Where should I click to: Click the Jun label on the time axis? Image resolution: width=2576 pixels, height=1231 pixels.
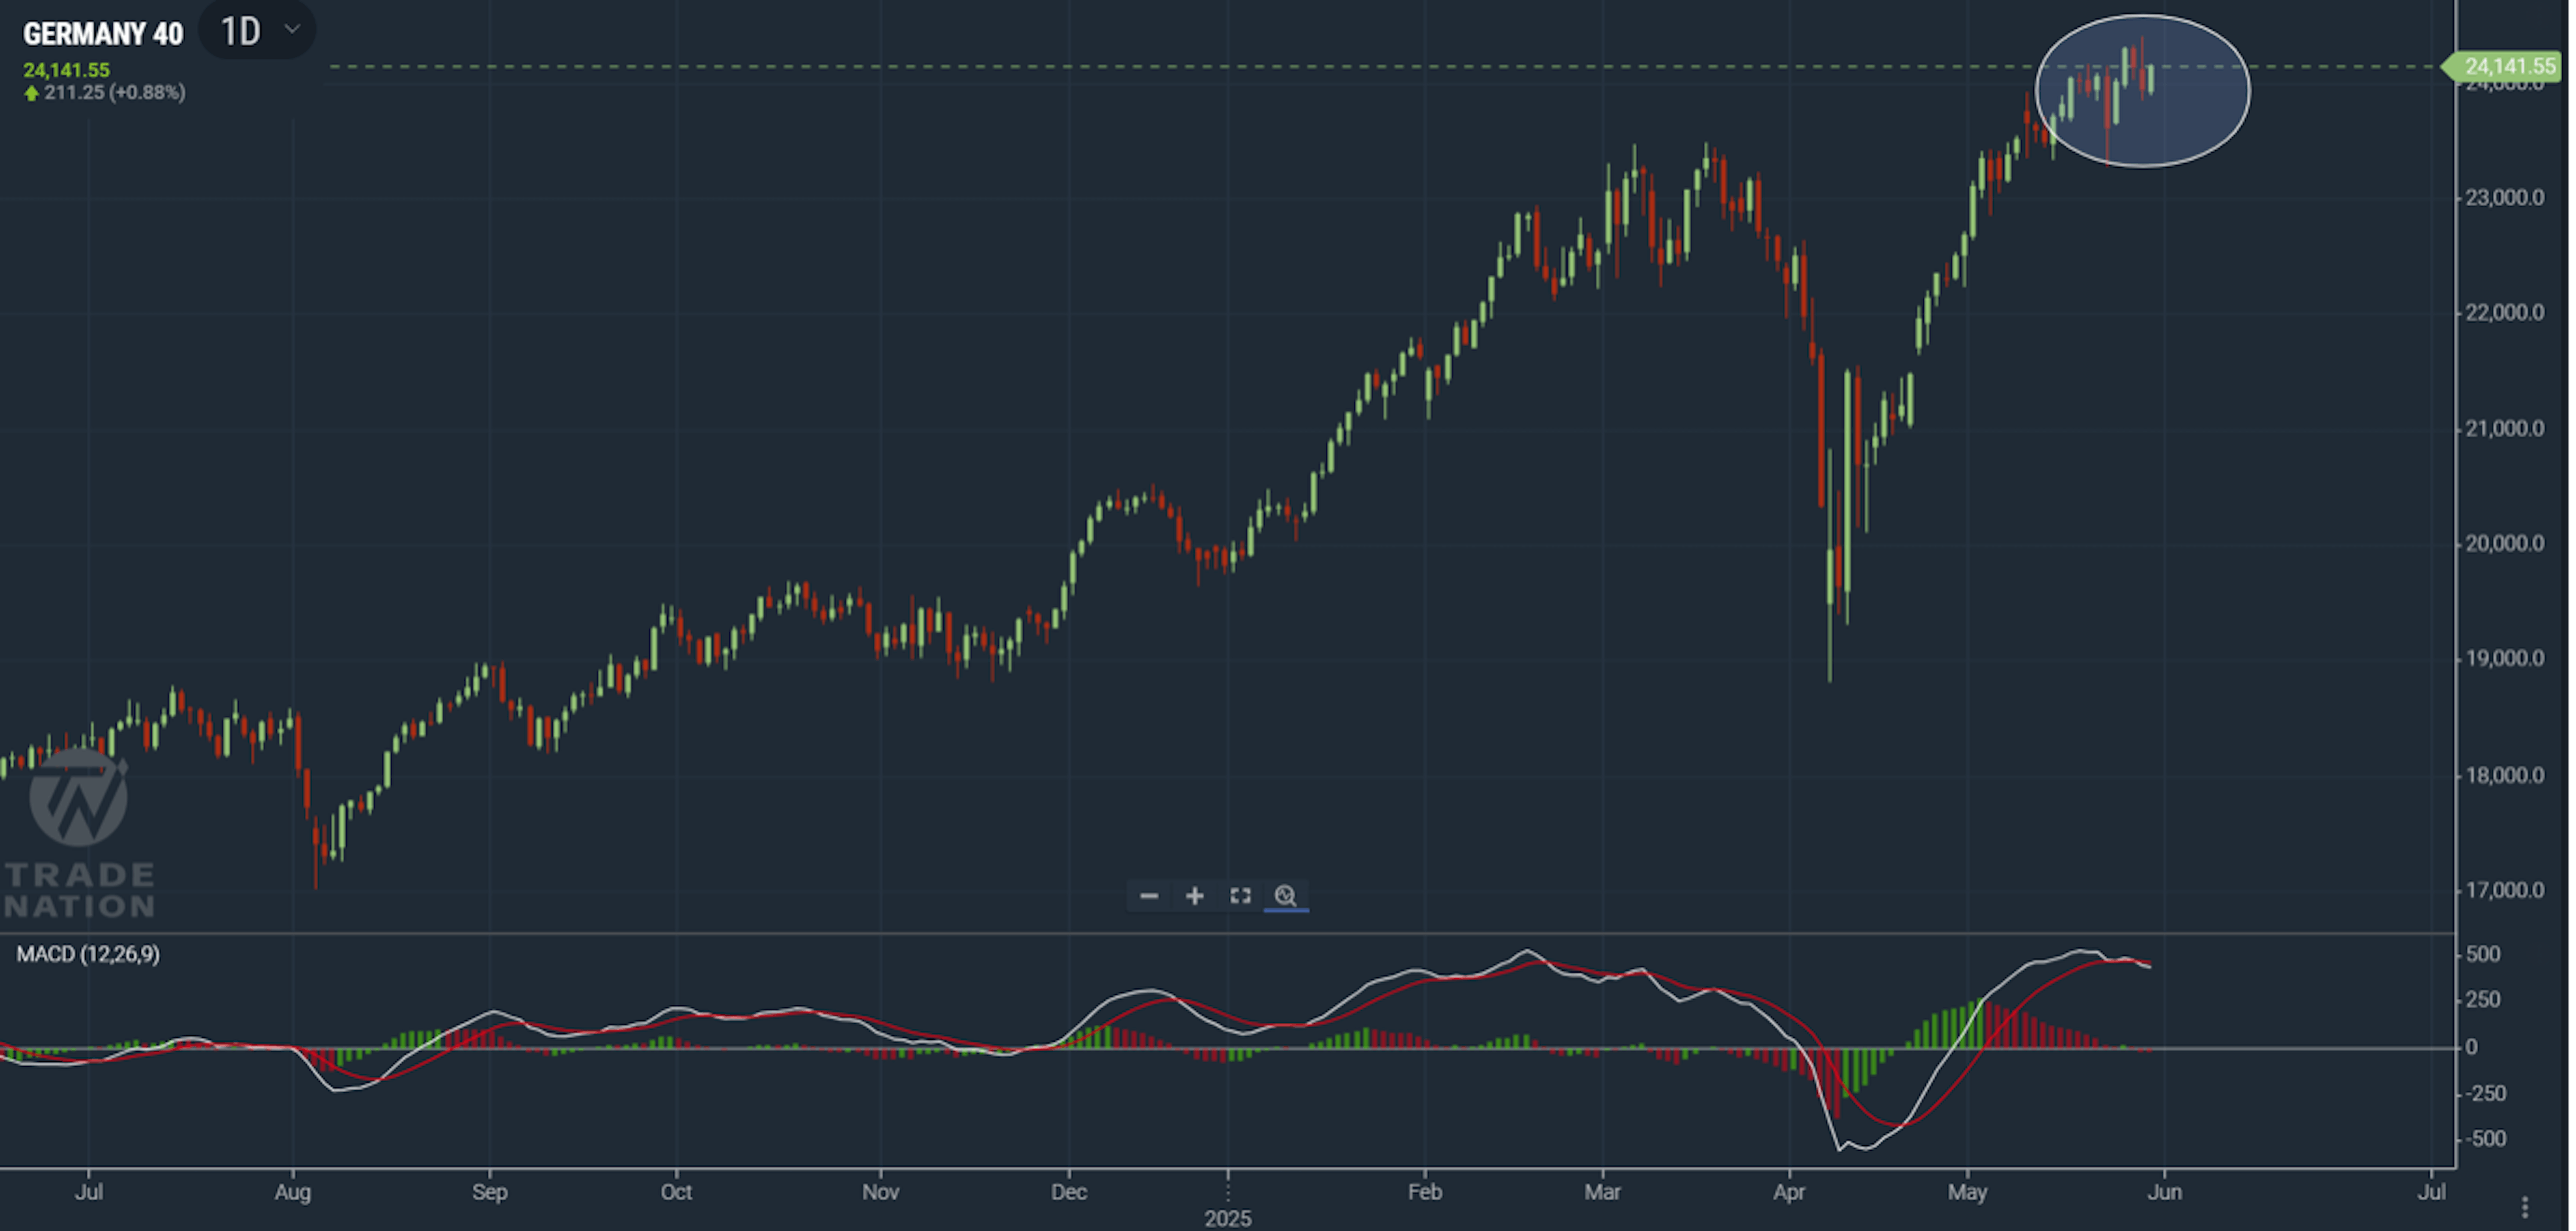tap(2165, 1192)
